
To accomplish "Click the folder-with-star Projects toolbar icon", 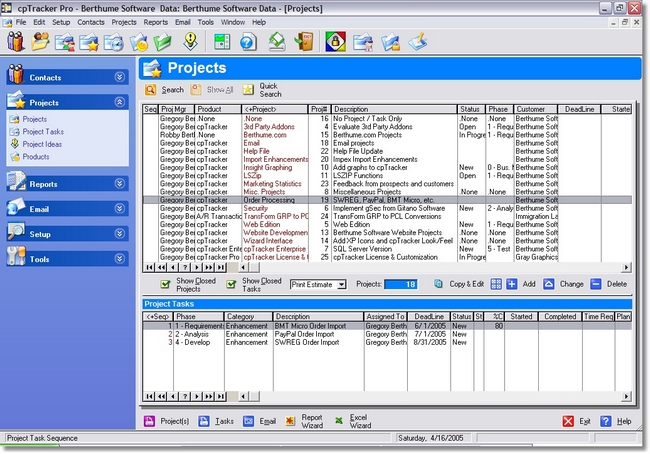I will (x=89, y=42).
